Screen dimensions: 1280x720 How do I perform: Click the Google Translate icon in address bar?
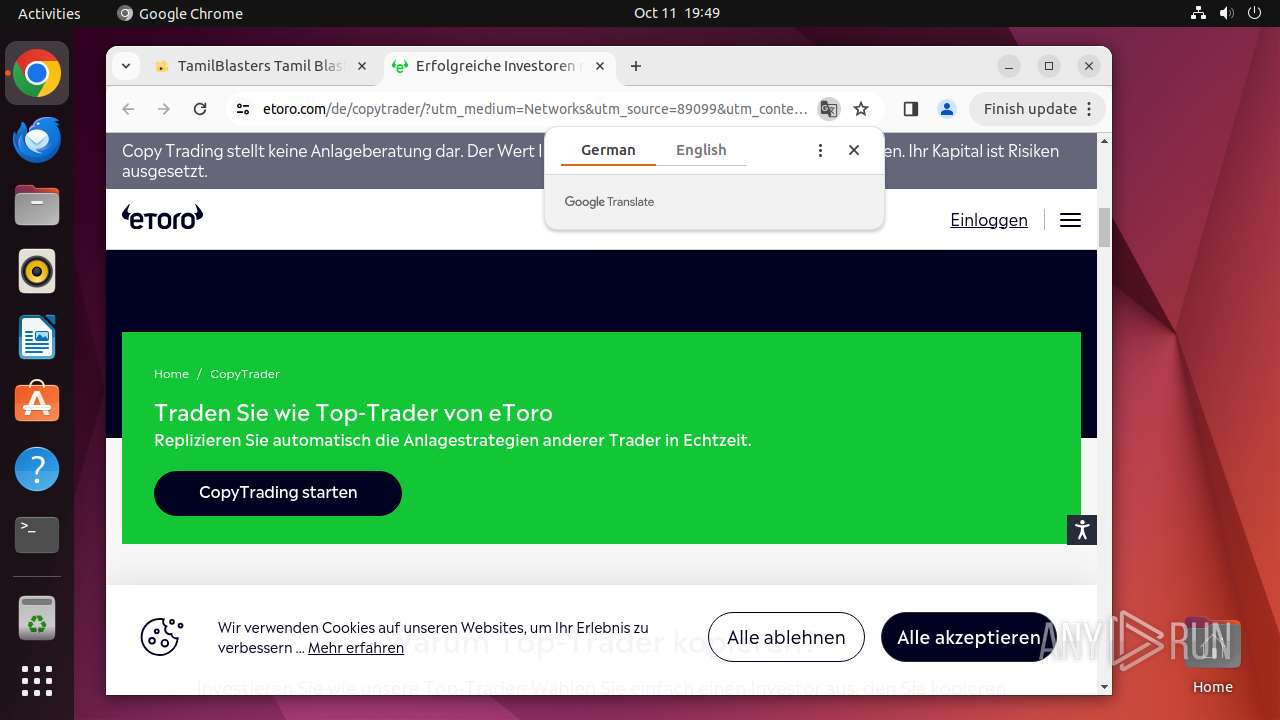click(x=828, y=109)
